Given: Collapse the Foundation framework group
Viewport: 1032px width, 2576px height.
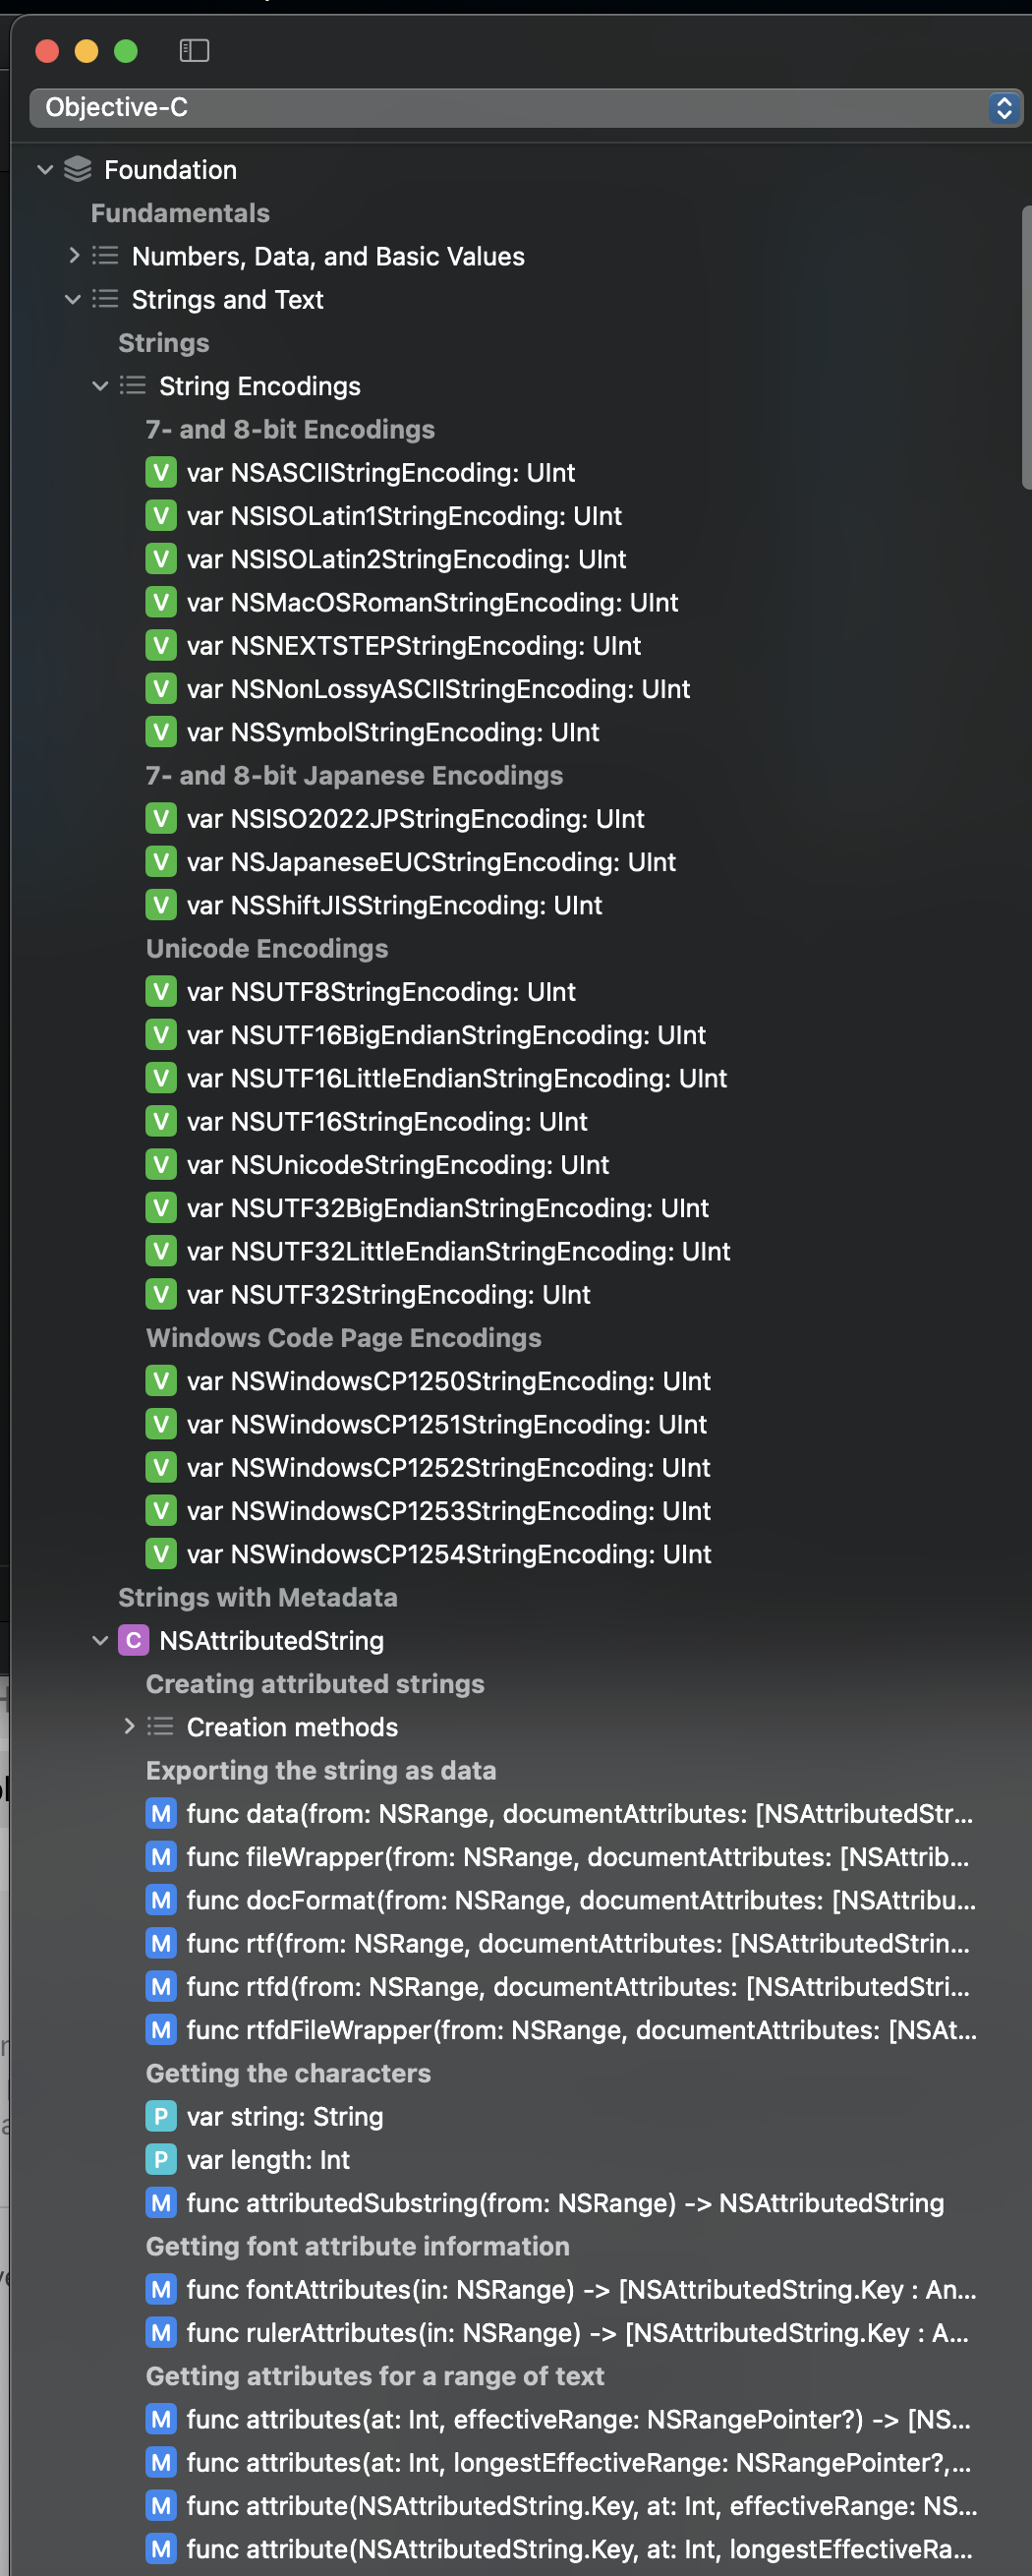Looking at the screenshot, I should [x=45, y=170].
